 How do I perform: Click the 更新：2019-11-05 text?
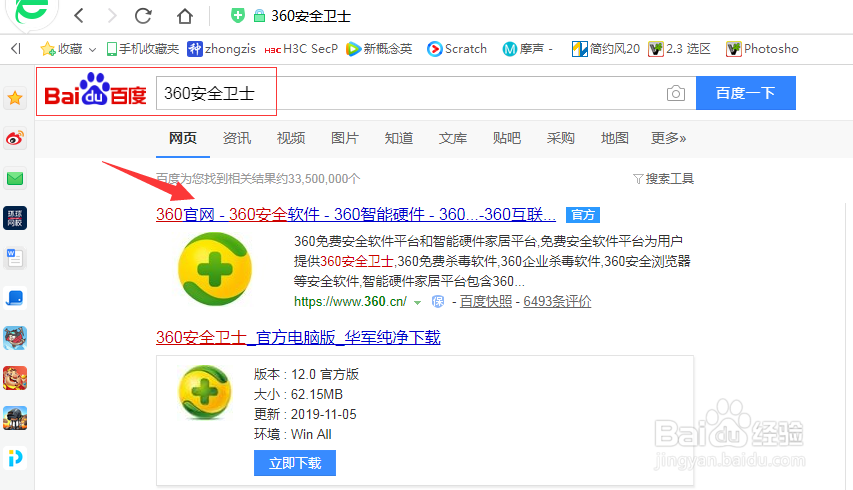click(305, 414)
